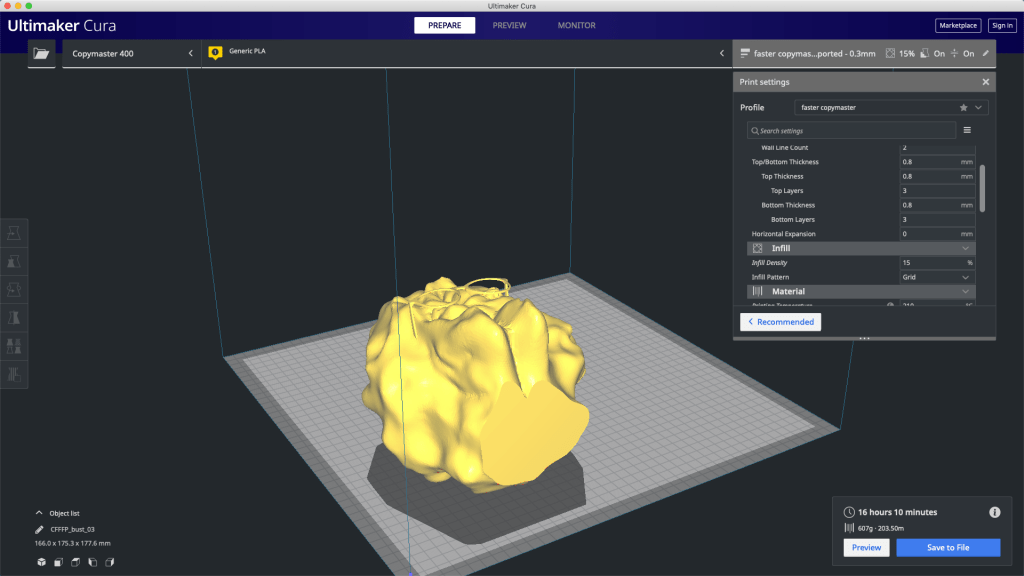Open the Profile dropdown showing faster copymaster
The width and height of the screenshot is (1024, 576).
tap(890, 107)
